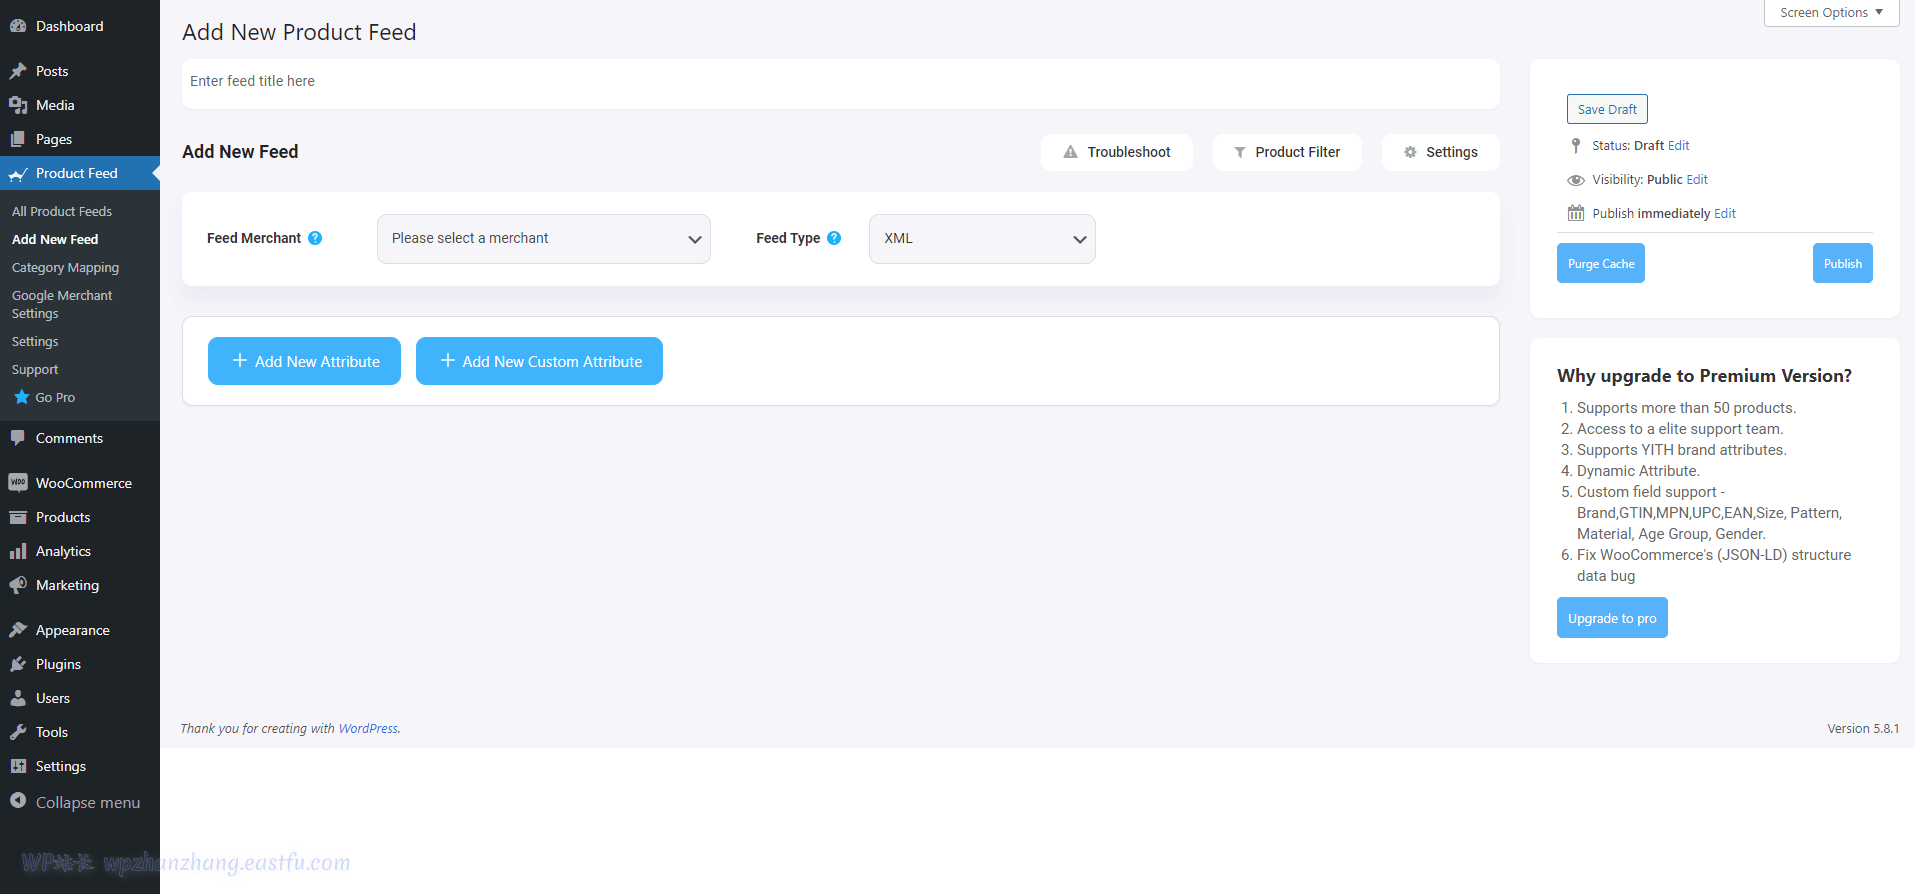1915x894 pixels.
Task: Click the Go Pro star icon
Action: coord(21,397)
